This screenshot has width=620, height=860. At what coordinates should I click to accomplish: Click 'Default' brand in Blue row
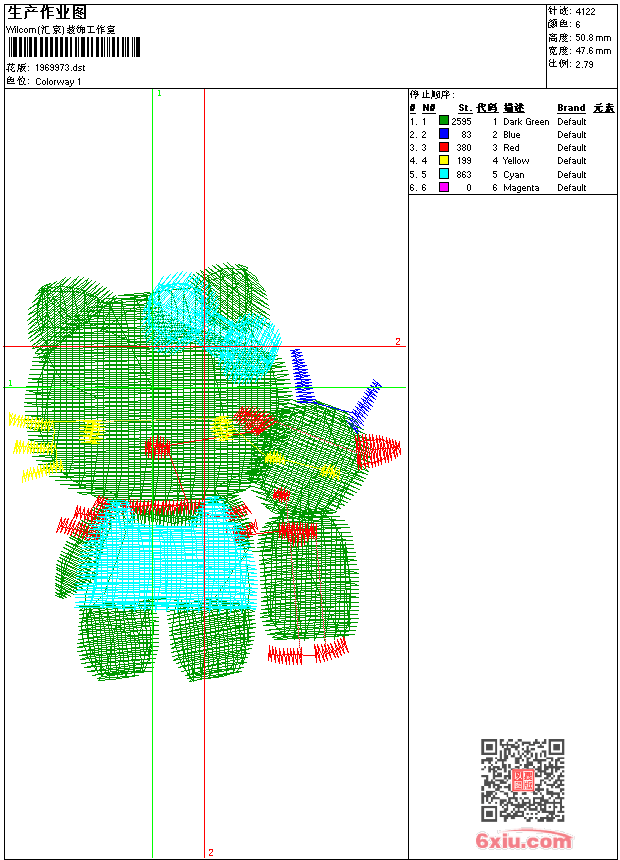click(x=571, y=135)
